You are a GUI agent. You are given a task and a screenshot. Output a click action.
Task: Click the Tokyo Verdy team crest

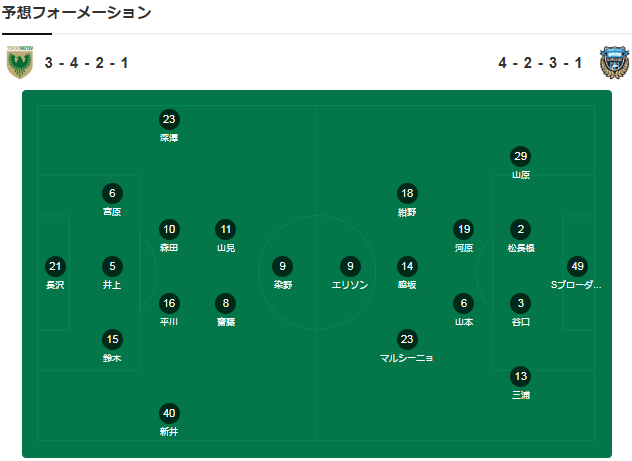click(x=19, y=62)
